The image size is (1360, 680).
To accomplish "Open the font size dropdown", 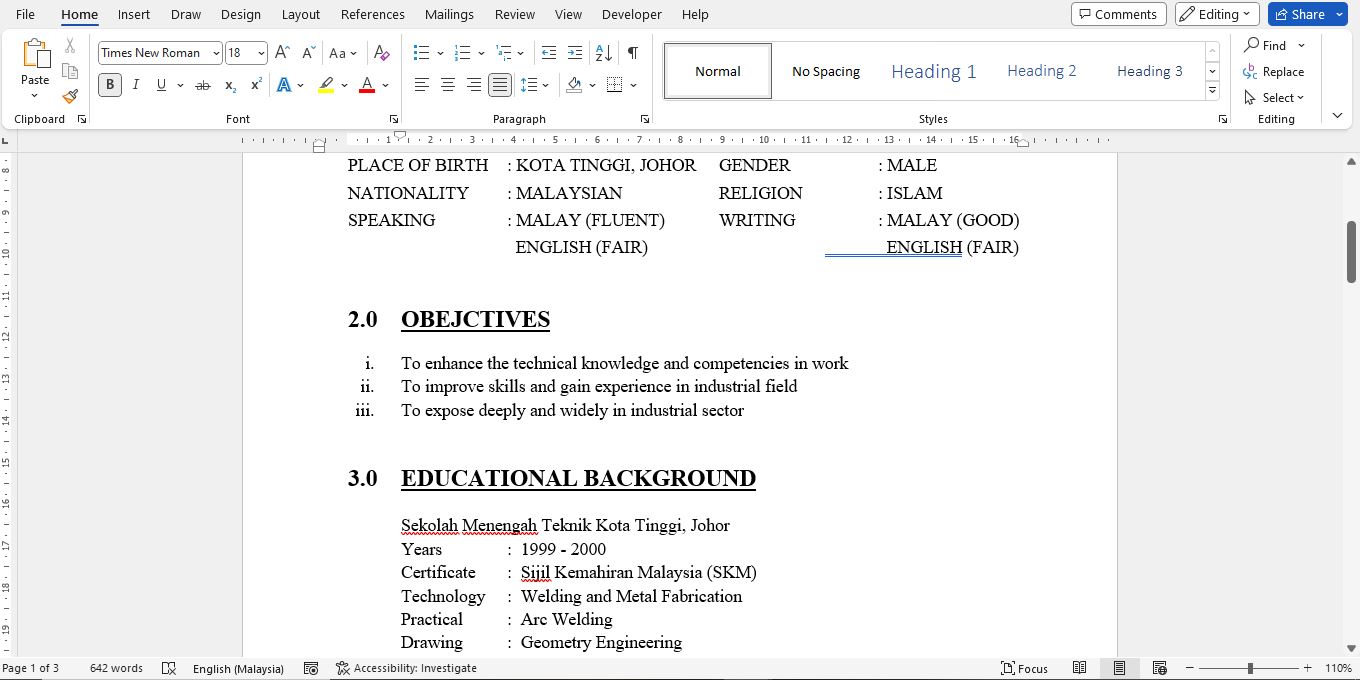I will pos(261,53).
